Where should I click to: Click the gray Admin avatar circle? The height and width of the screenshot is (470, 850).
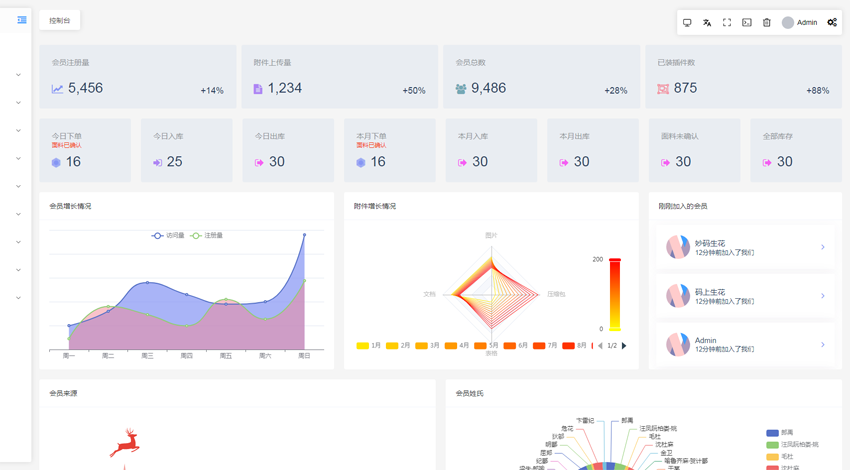[788, 23]
